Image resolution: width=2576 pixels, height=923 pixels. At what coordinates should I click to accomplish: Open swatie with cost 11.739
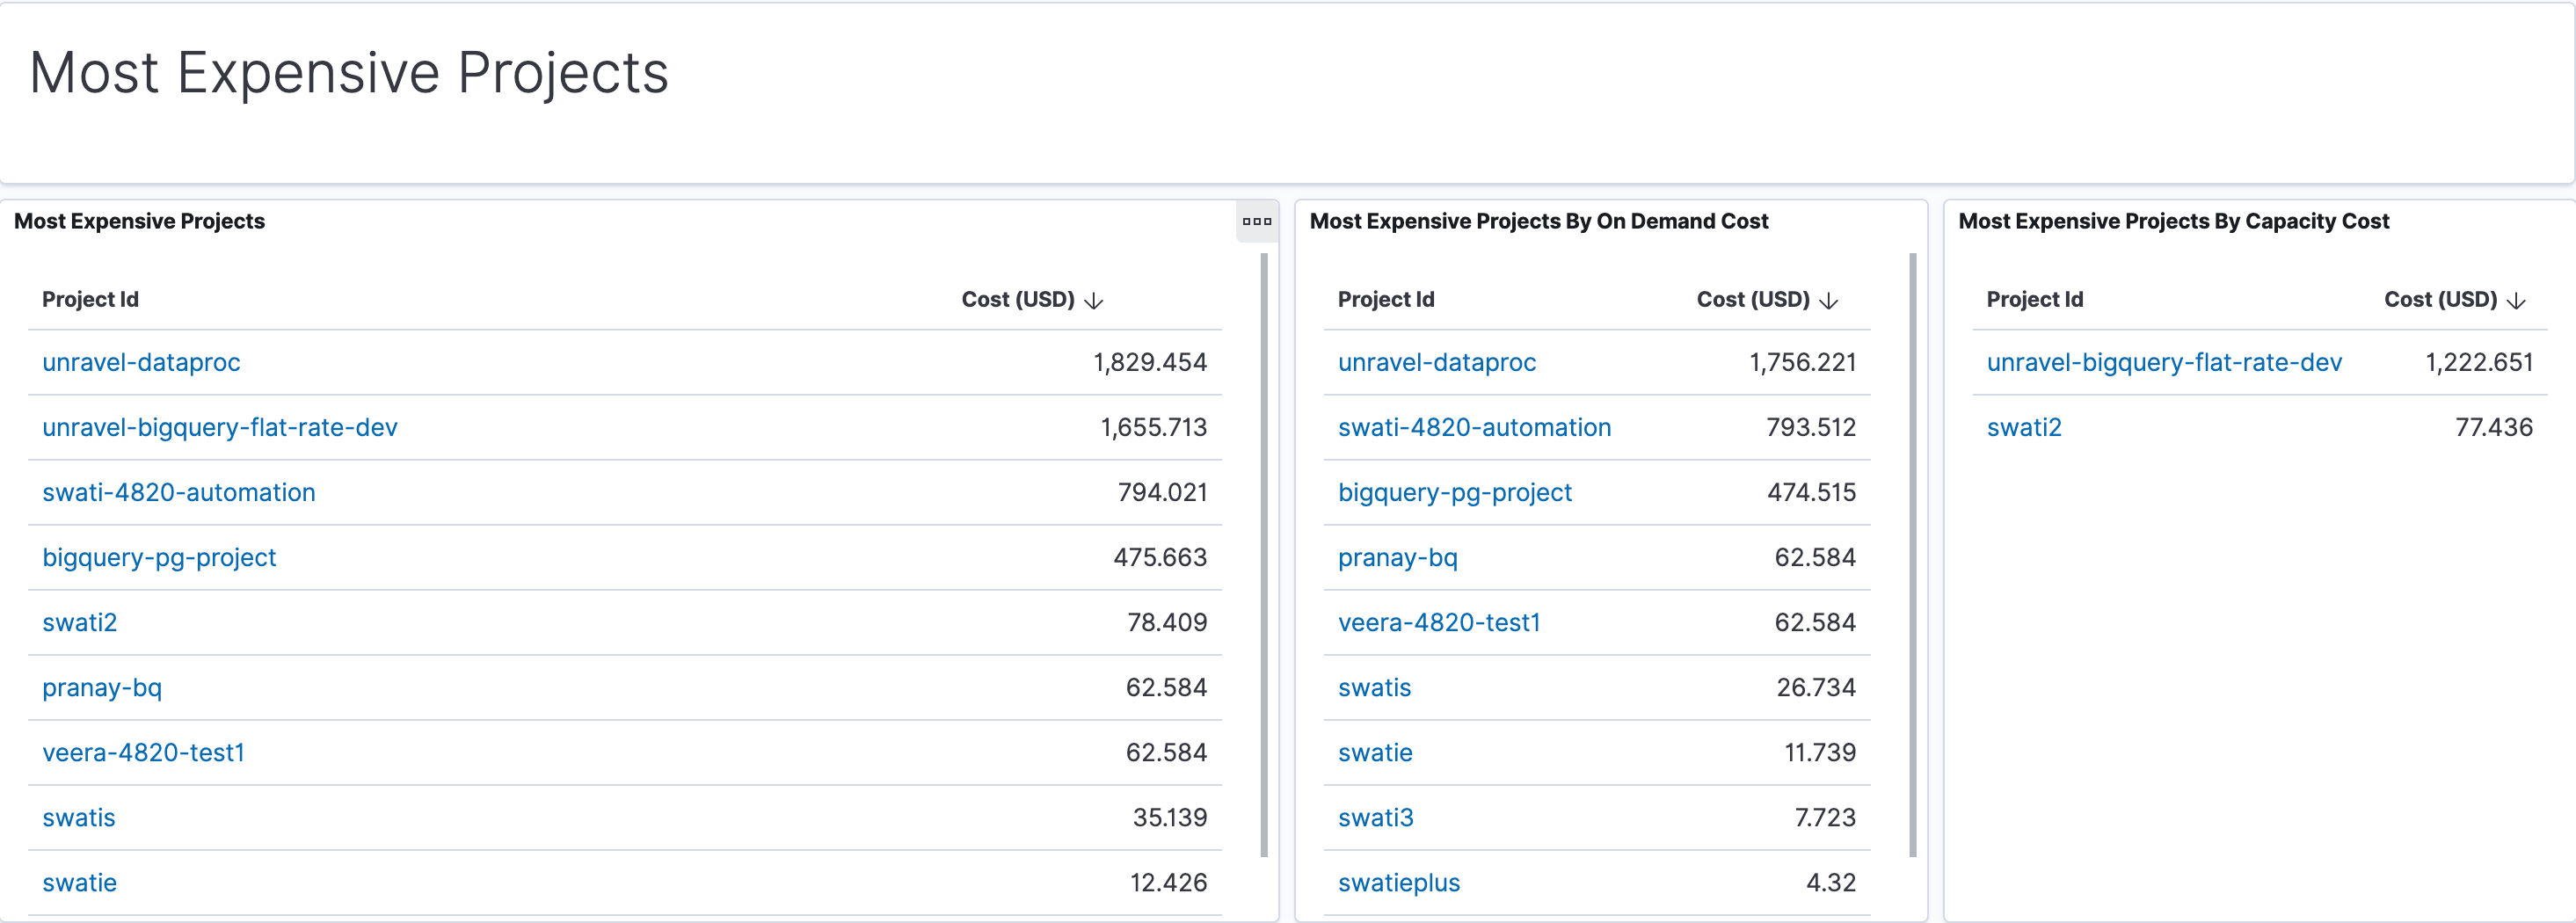1376,752
